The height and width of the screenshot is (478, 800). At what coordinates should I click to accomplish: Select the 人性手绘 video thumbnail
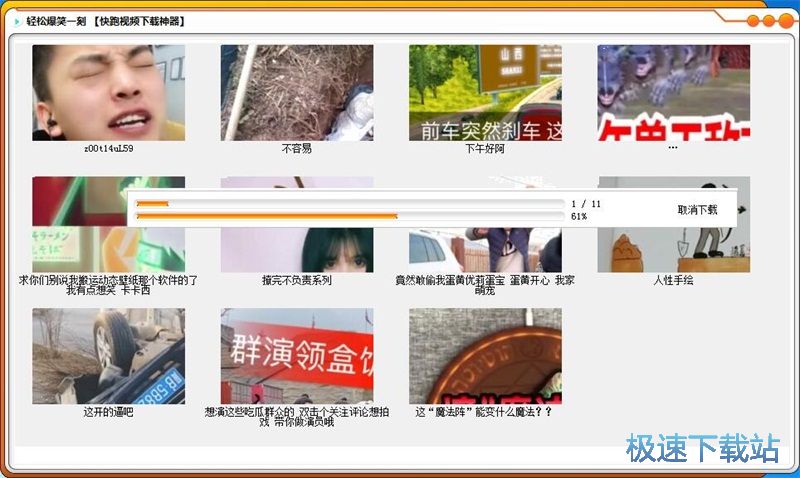pos(673,250)
